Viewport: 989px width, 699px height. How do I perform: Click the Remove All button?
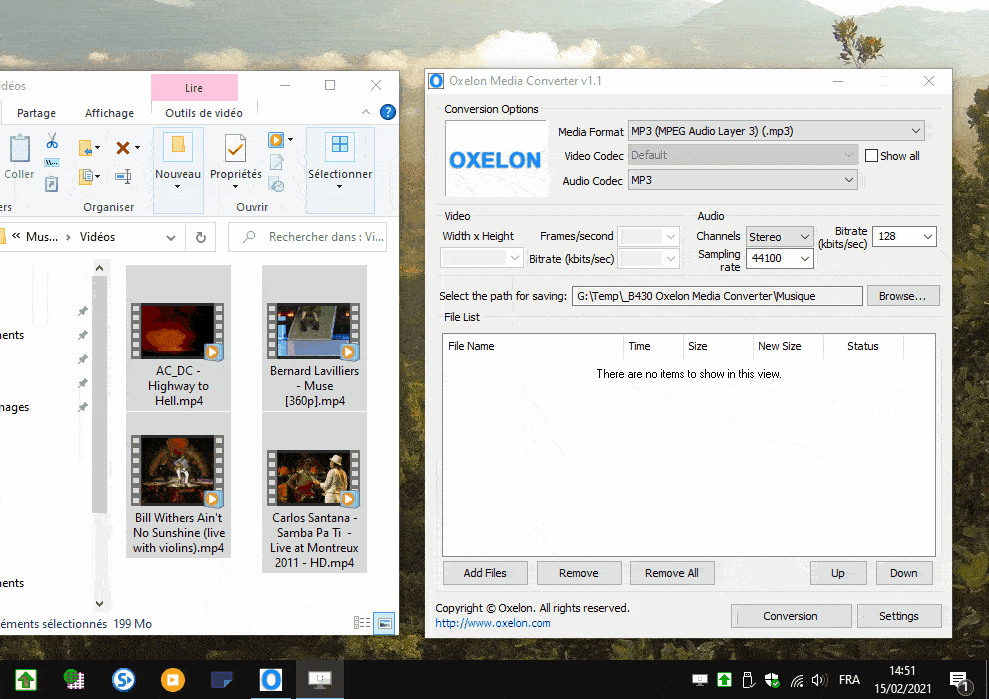click(672, 573)
